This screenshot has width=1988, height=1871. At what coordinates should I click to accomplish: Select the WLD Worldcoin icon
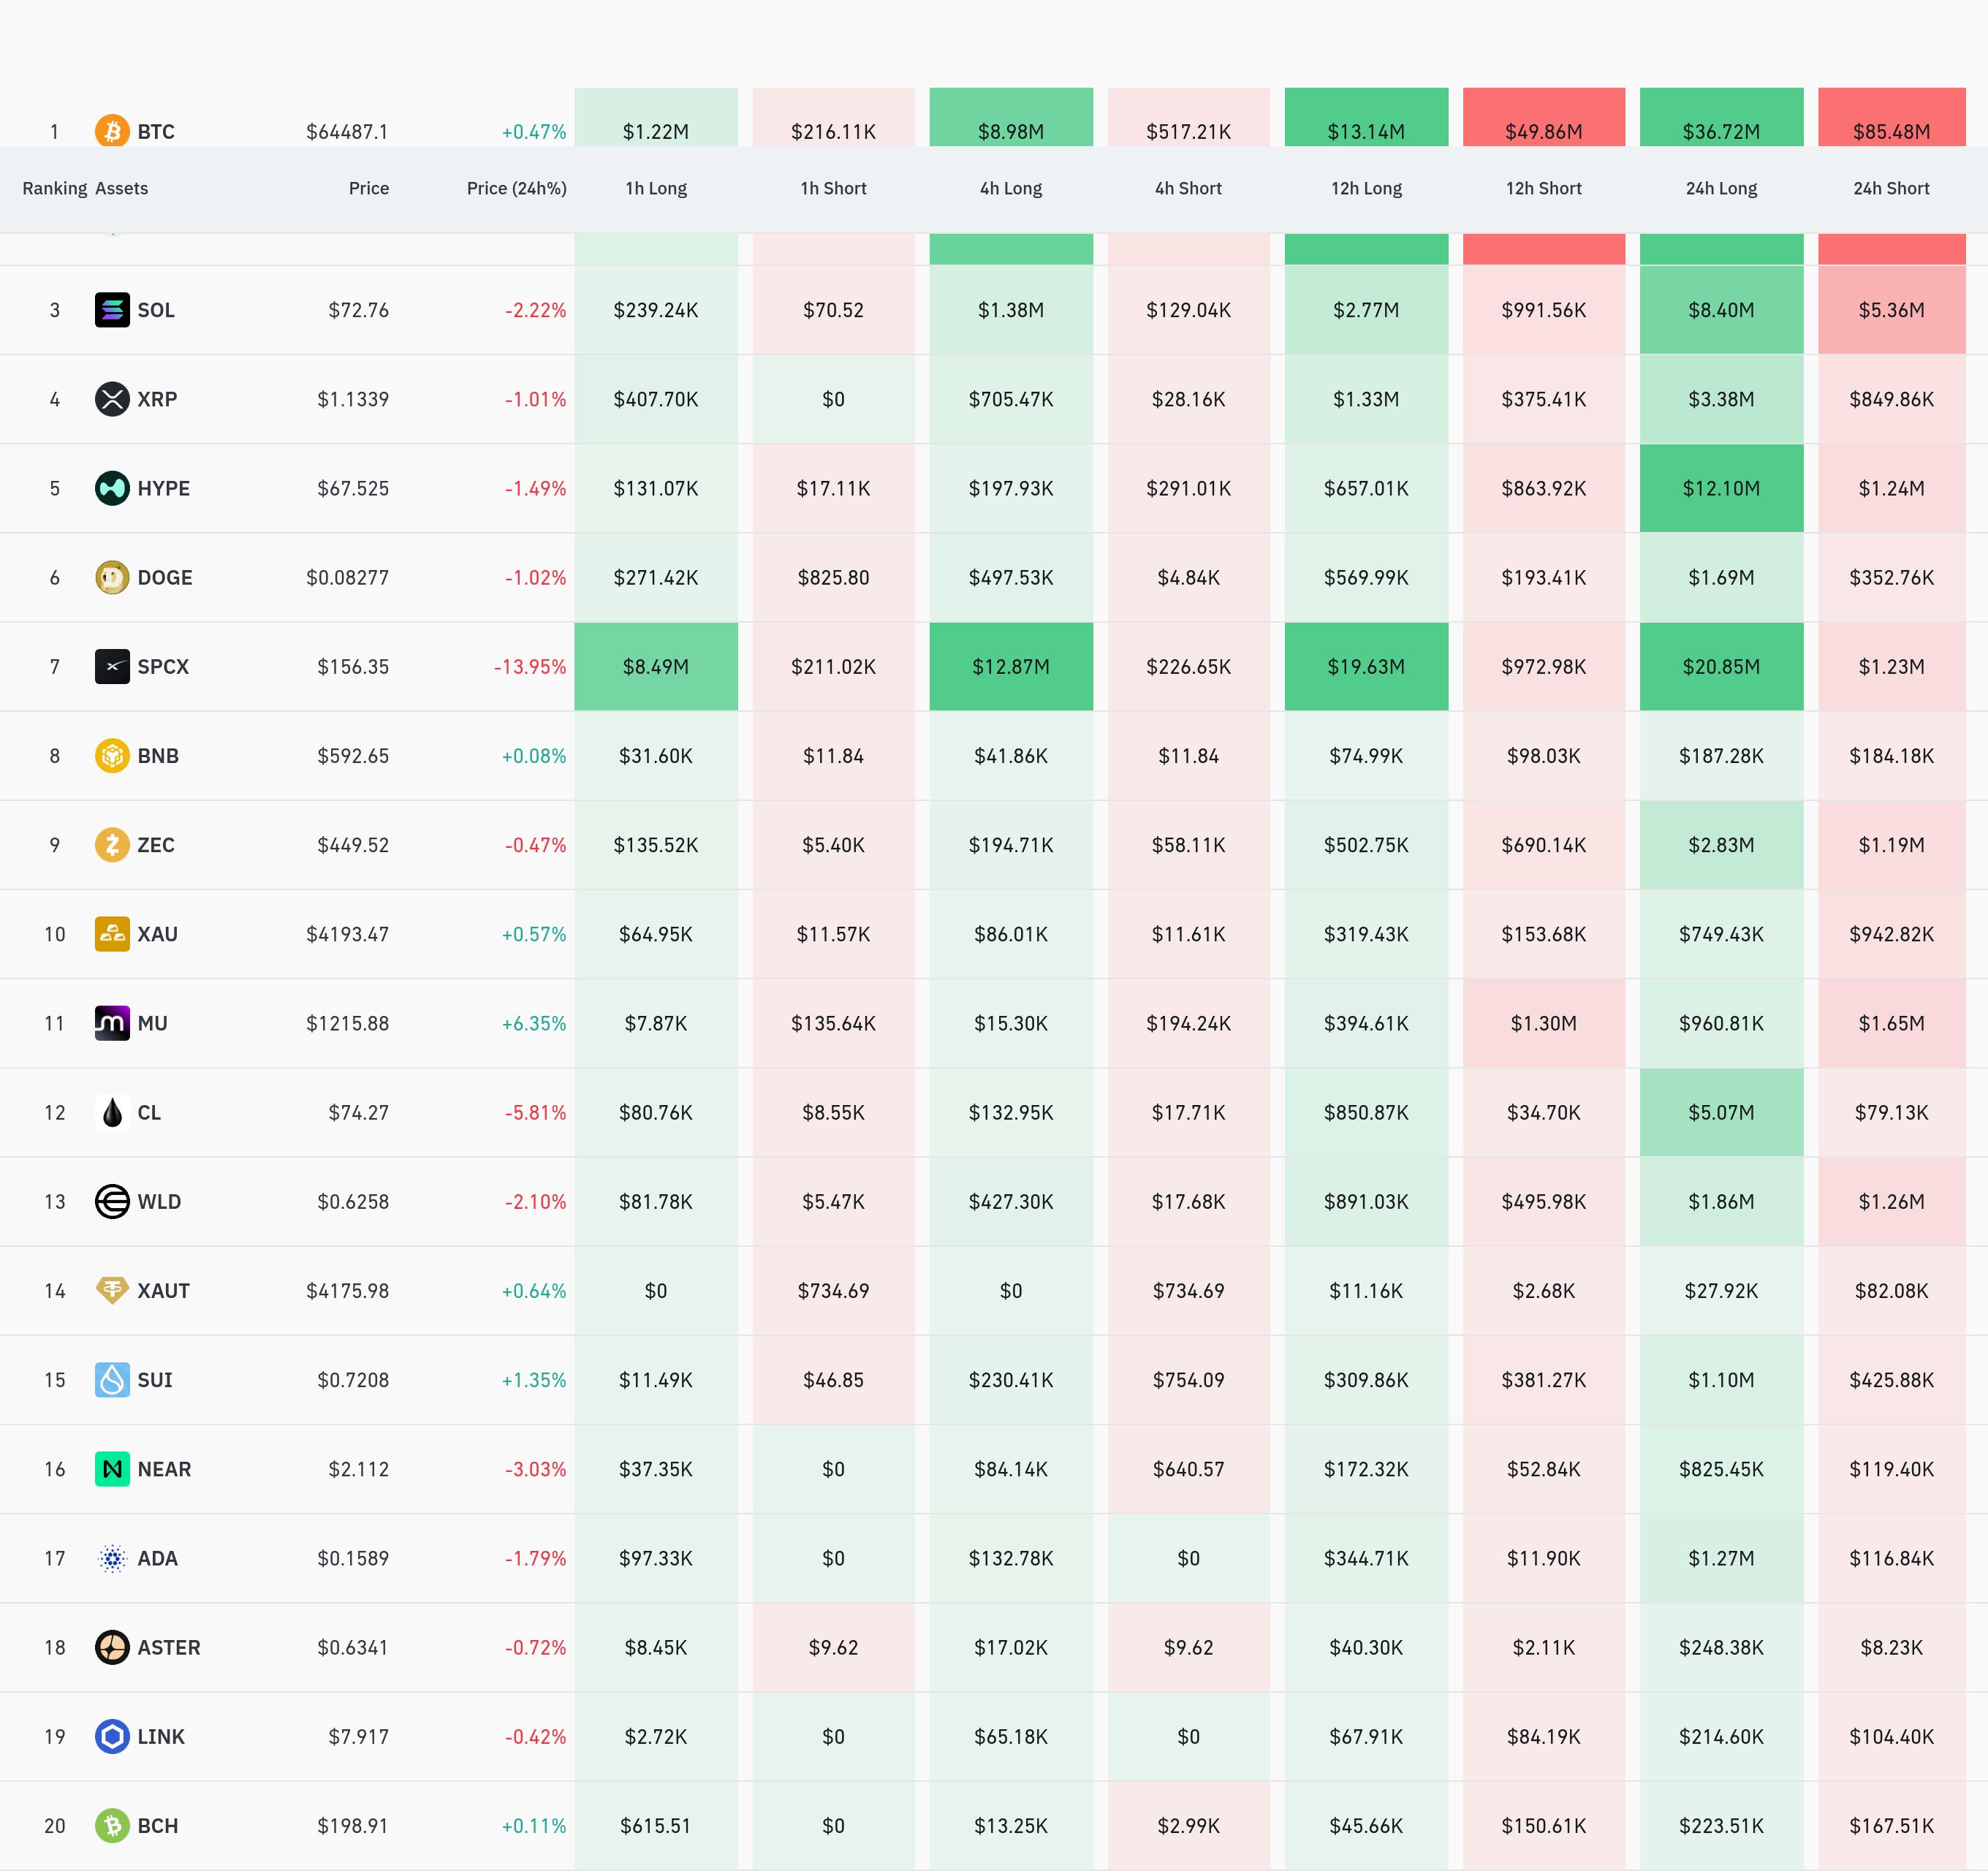(x=112, y=1201)
